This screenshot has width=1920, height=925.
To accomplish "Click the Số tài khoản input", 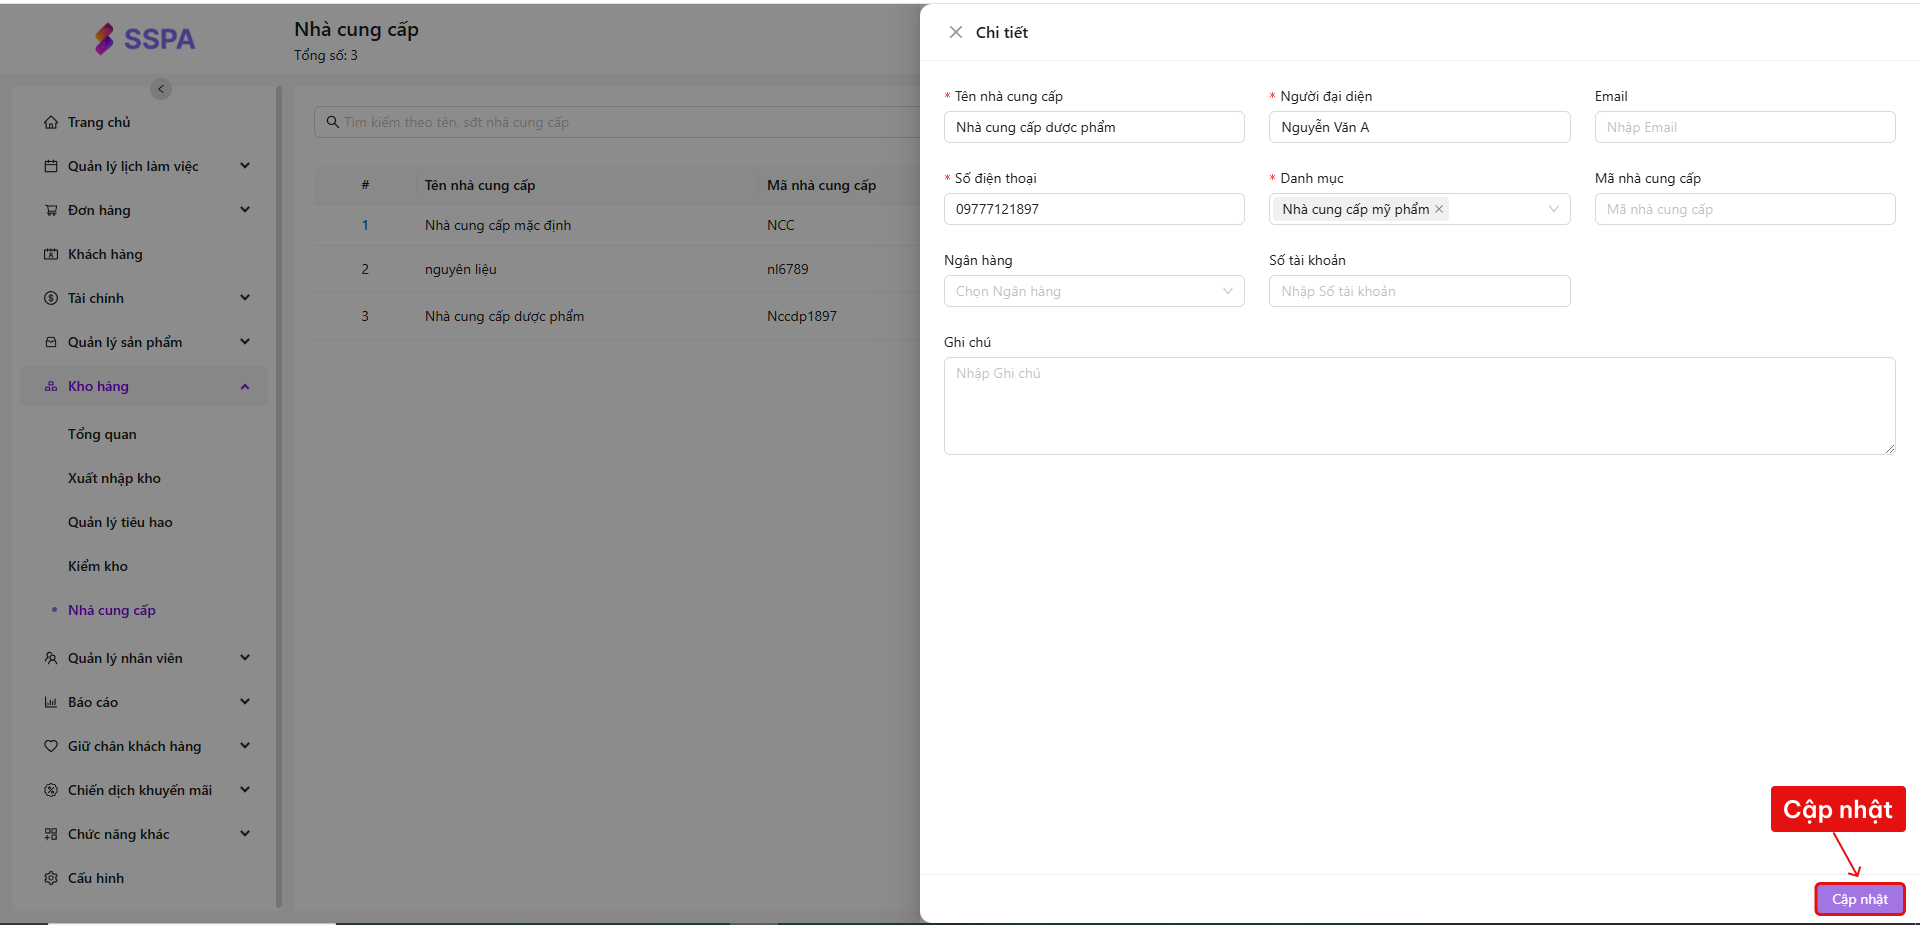I will click(1419, 291).
